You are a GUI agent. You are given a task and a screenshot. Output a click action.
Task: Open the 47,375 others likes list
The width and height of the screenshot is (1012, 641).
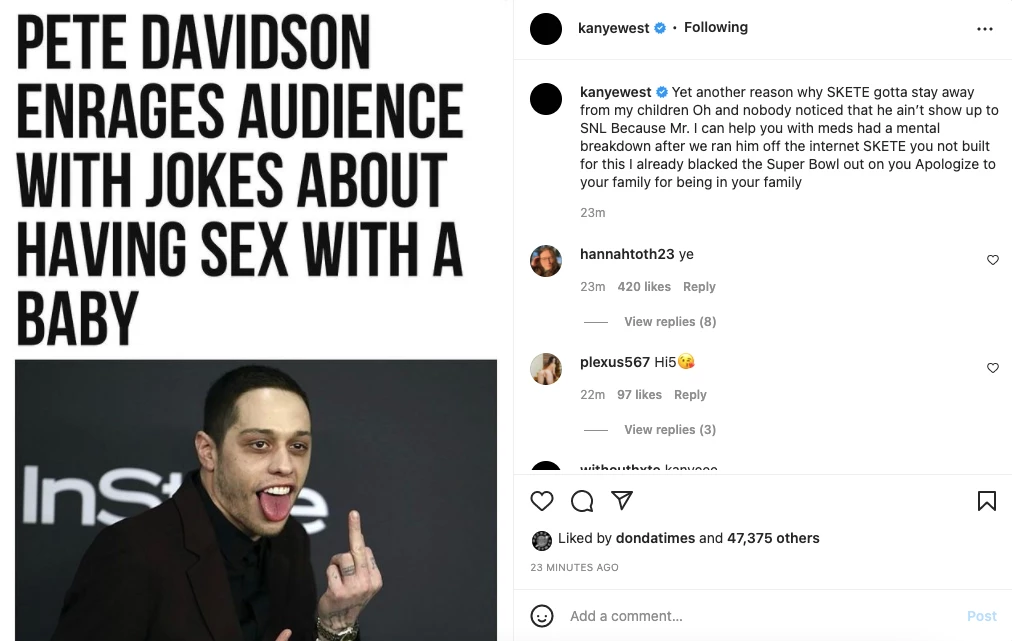(x=773, y=538)
